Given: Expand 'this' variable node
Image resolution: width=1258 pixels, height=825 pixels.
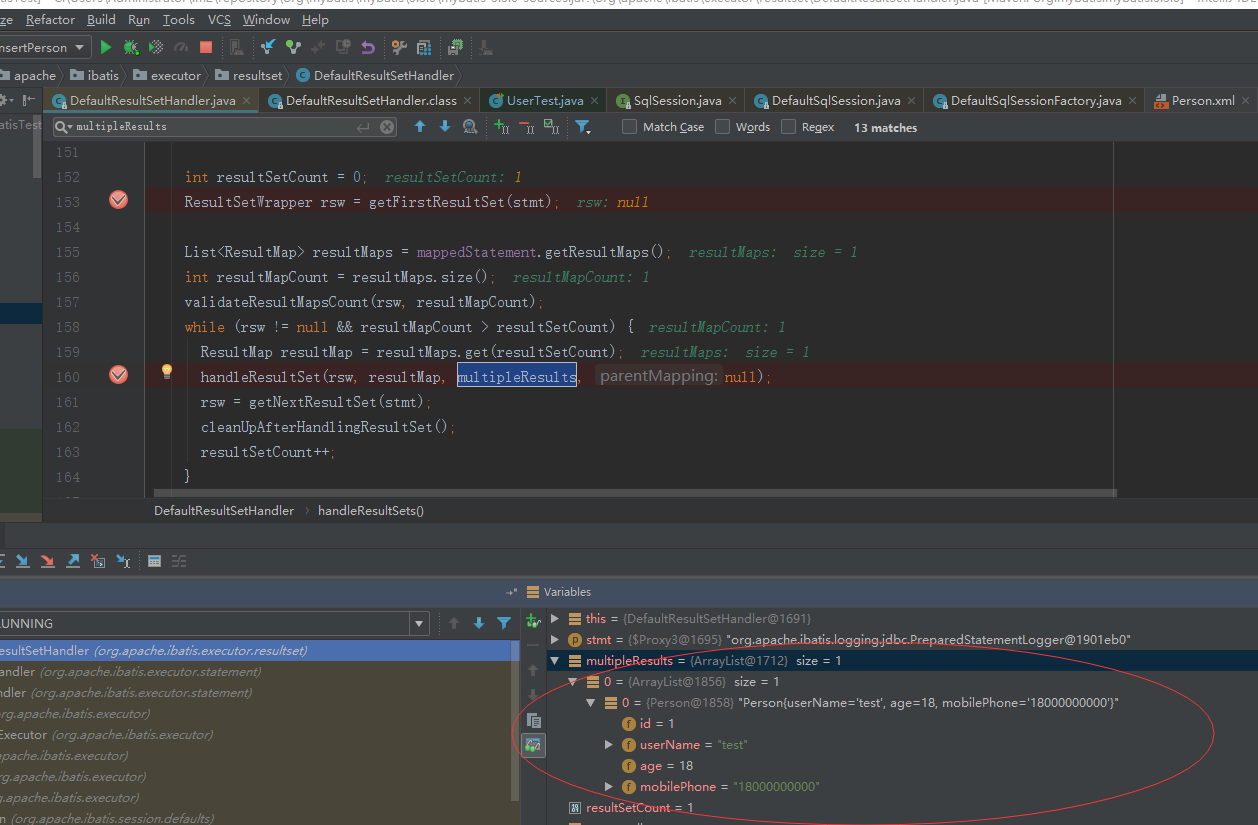Looking at the screenshot, I should (x=555, y=619).
